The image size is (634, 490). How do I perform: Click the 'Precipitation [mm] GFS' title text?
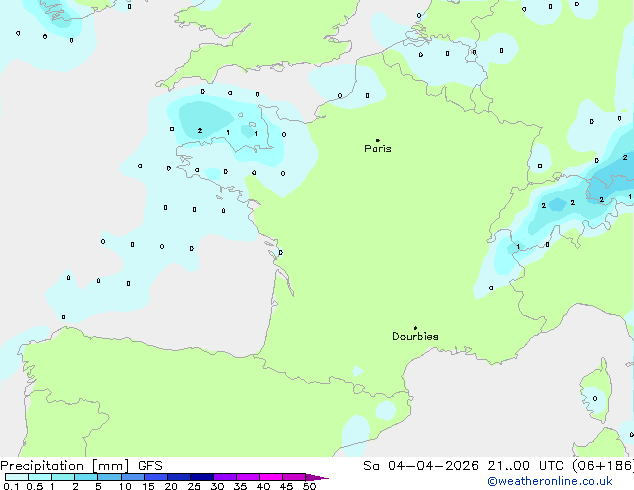81,466
